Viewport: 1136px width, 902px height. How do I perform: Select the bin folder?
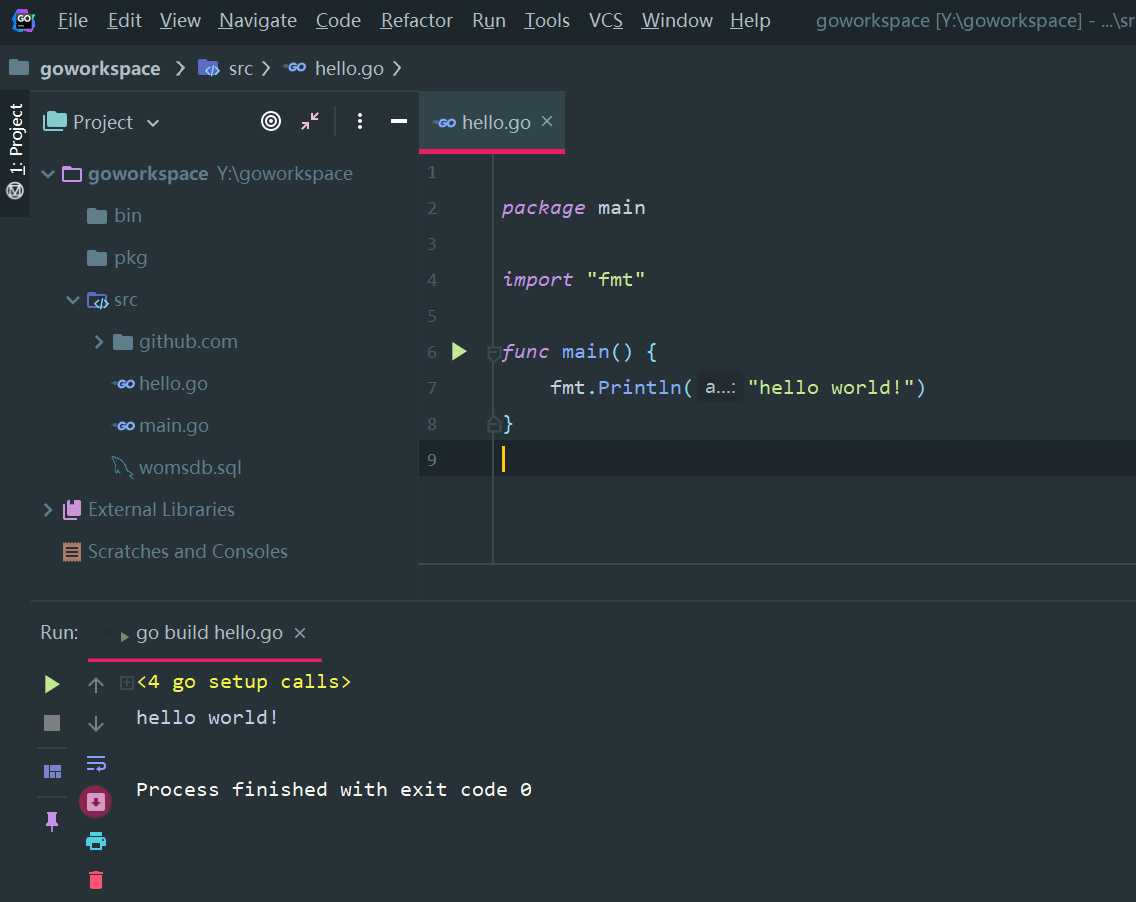click(128, 215)
